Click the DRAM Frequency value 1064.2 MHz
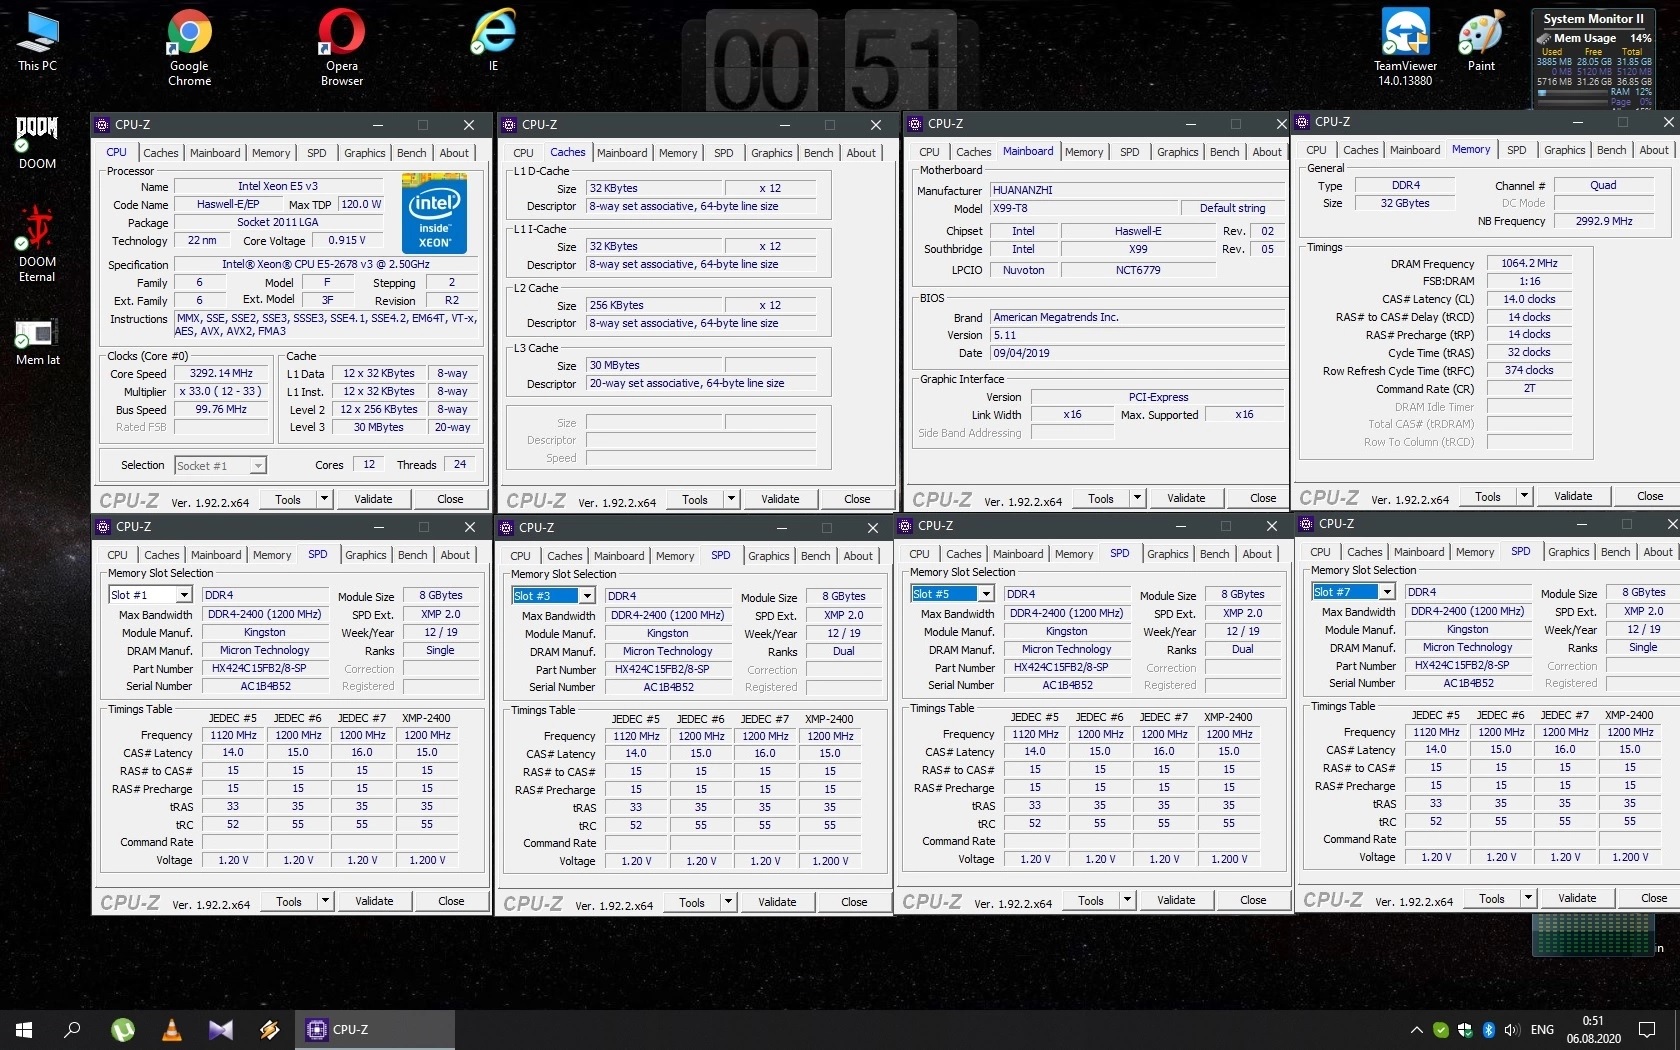This screenshot has height=1050, width=1680. pos(1529,264)
